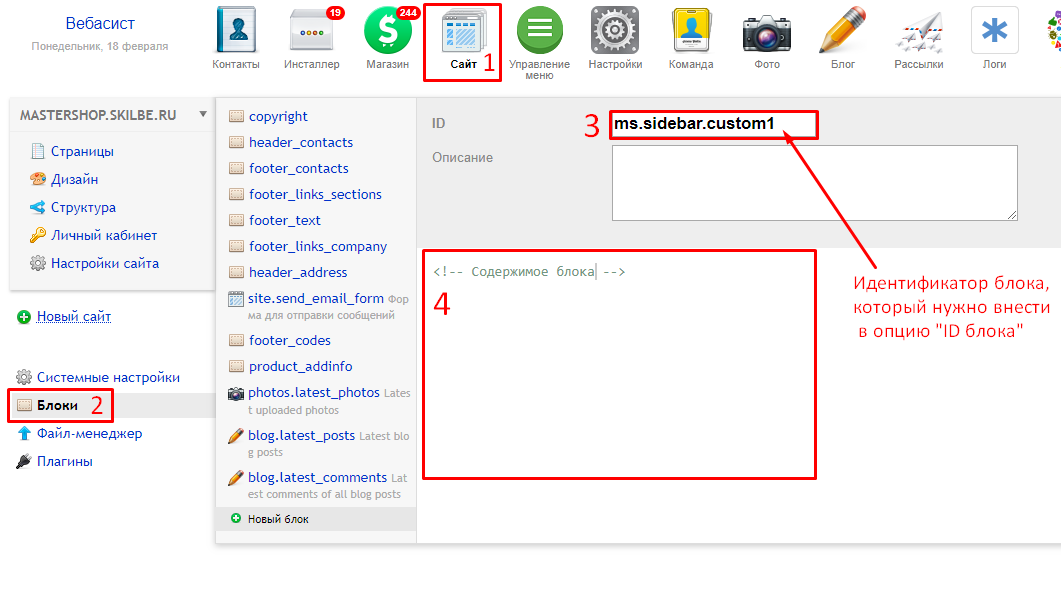Select Страницы in the site menu
Image resolution: width=1061 pixels, height=589 pixels.
[82, 152]
